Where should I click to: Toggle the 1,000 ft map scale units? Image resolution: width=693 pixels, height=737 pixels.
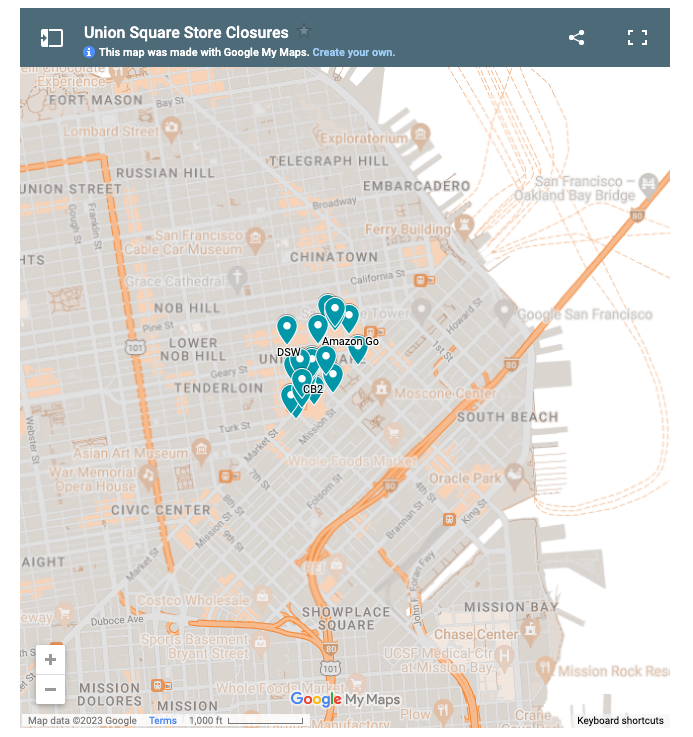pyautogui.click(x=235, y=721)
